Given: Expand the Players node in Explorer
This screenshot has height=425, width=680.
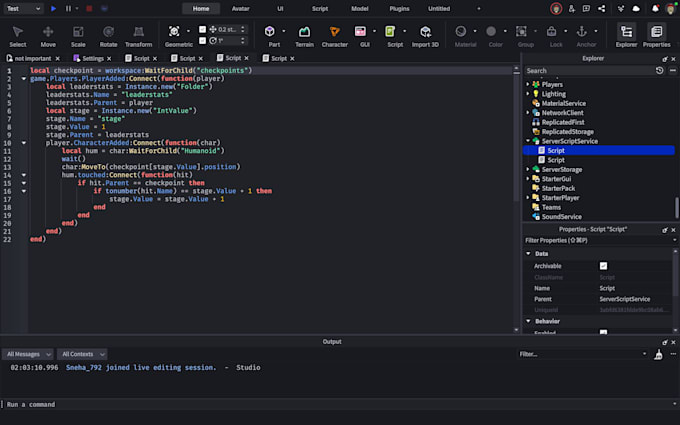Looking at the screenshot, I should (x=528, y=84).
